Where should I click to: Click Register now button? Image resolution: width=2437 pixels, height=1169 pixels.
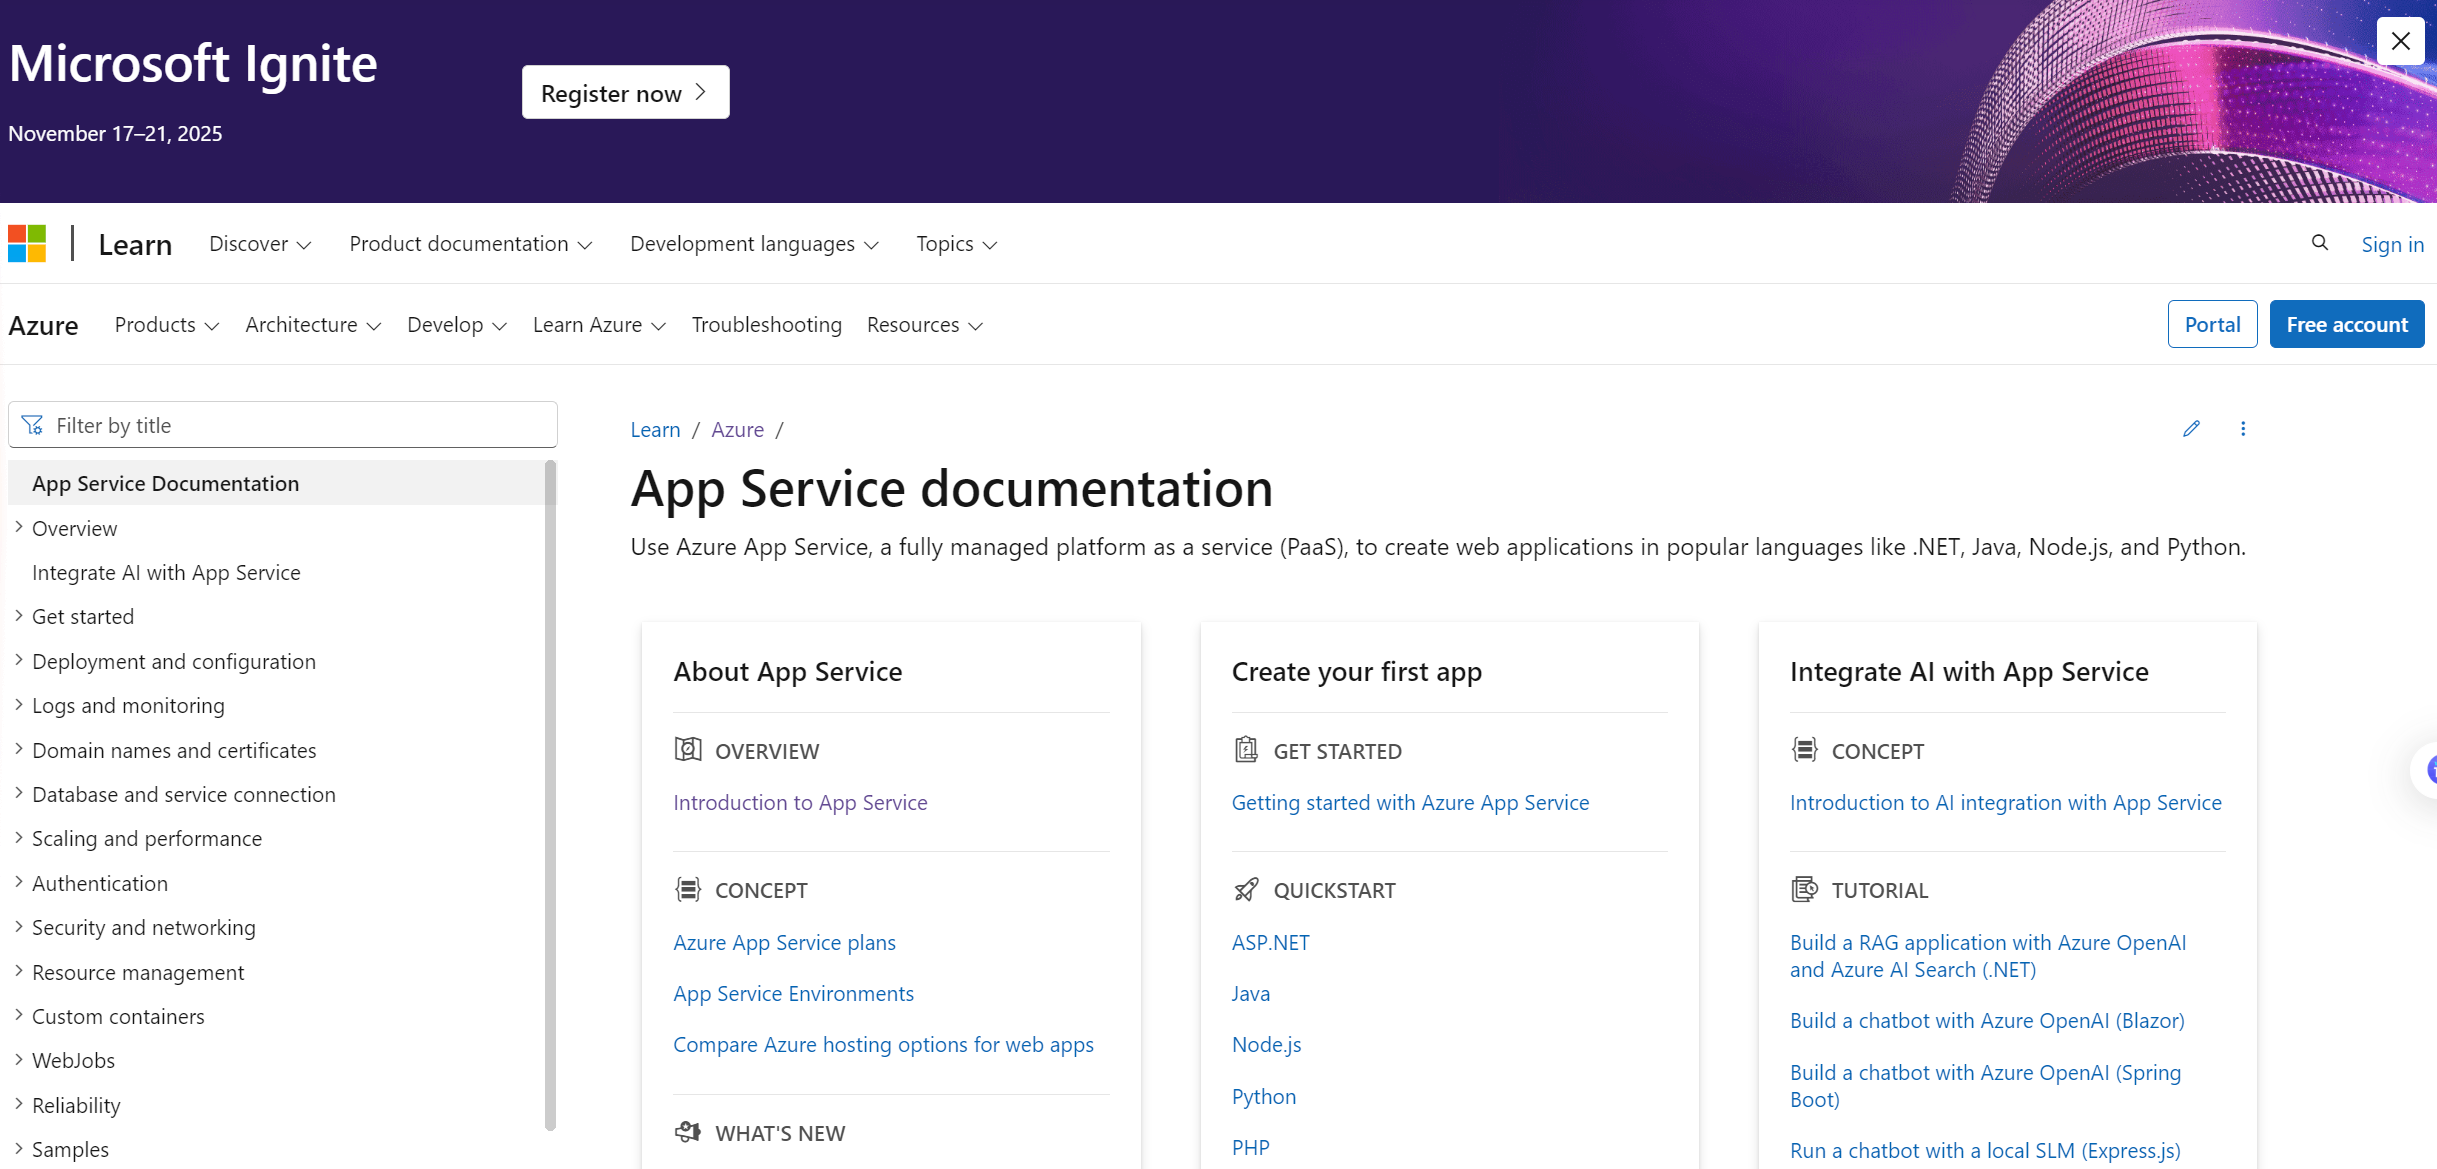625,92
